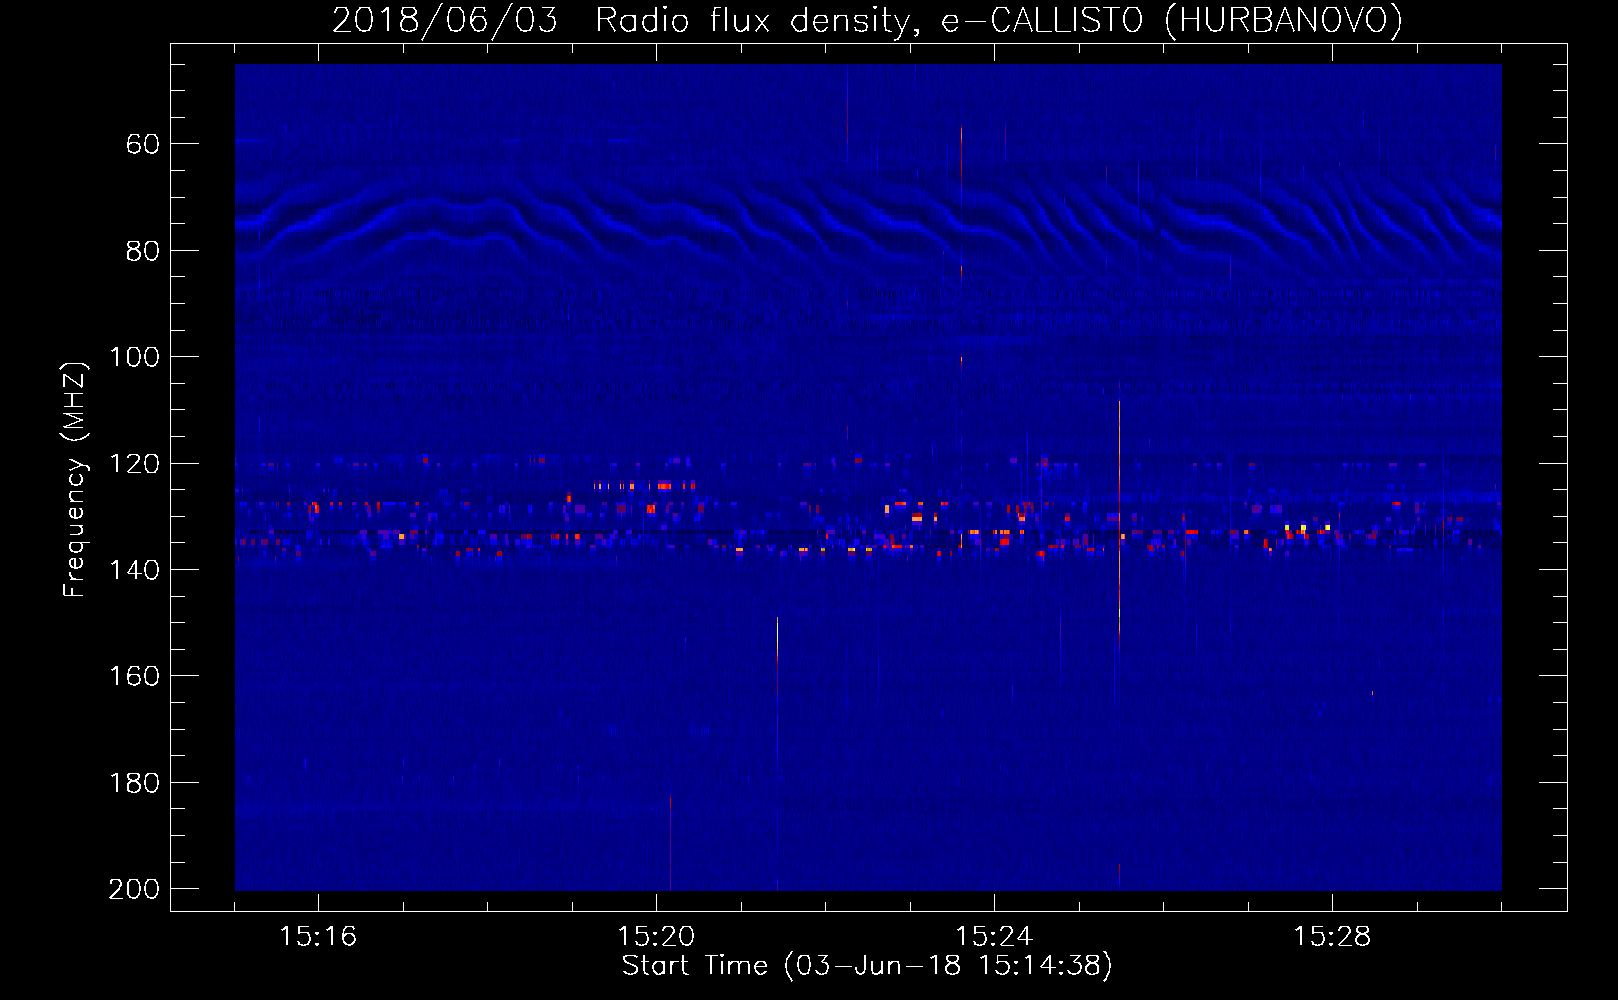Click the 140 frequency tick label

(x=134, y=570)
